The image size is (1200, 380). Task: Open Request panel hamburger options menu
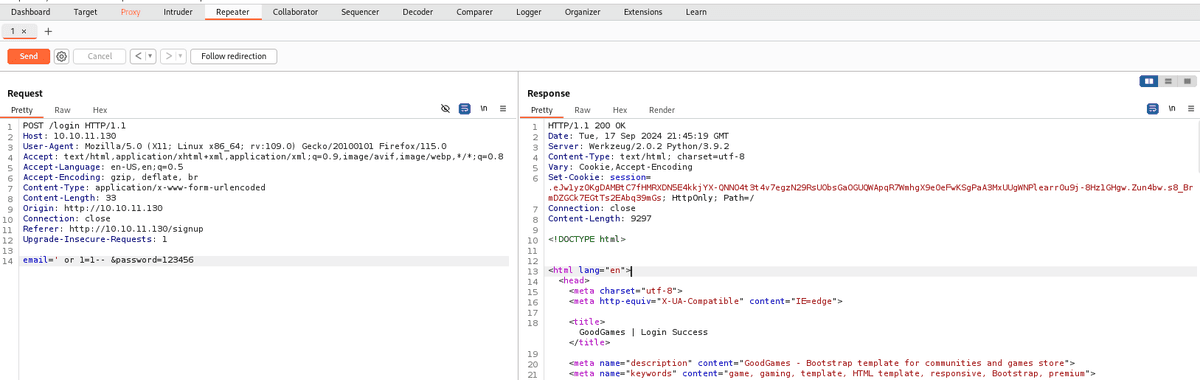[x=502, y=109]
